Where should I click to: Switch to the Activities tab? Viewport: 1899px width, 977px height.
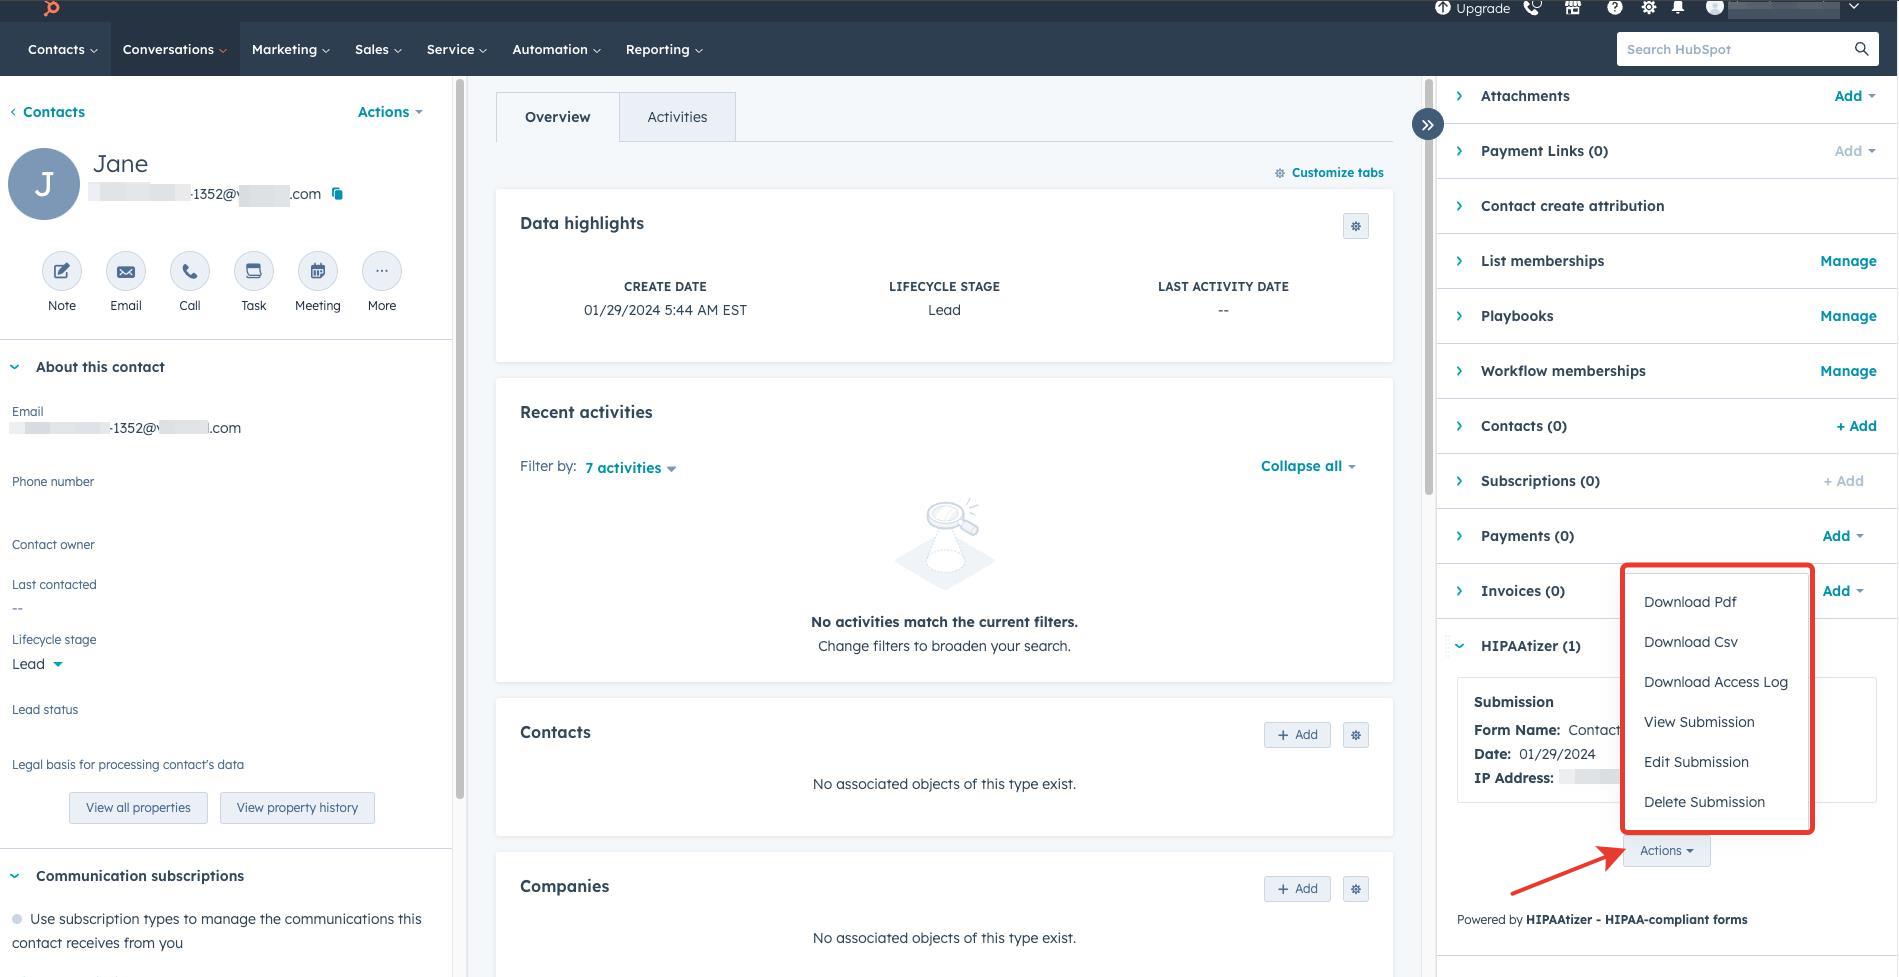click(676, 116)
